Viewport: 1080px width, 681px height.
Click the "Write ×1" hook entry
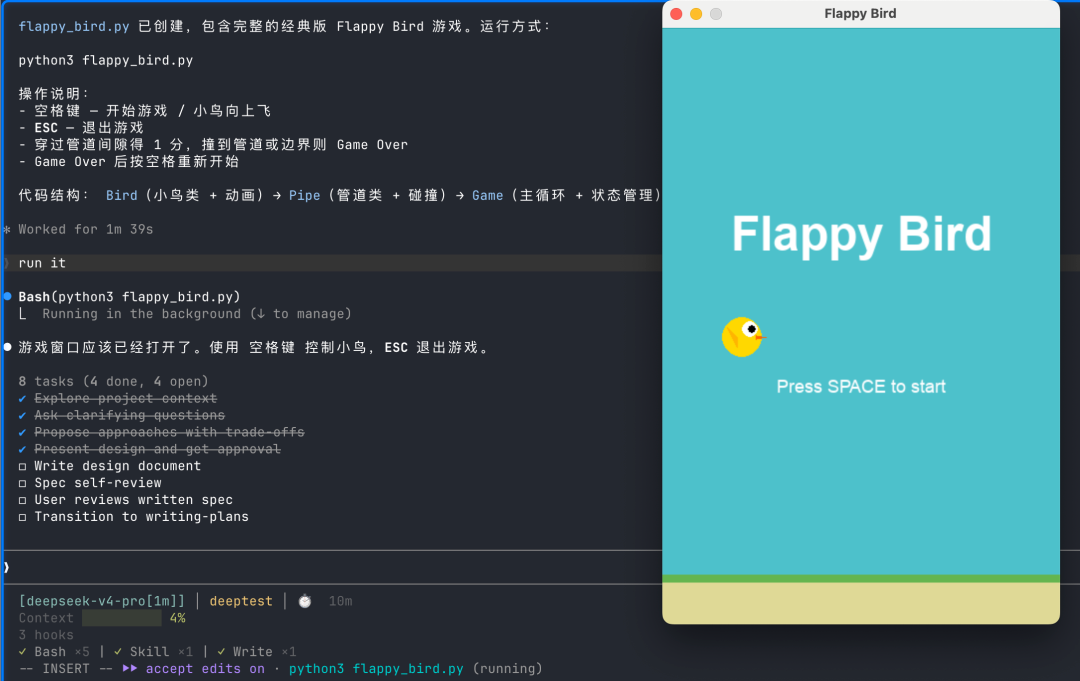pyautogui.click(x=256, y=651)
